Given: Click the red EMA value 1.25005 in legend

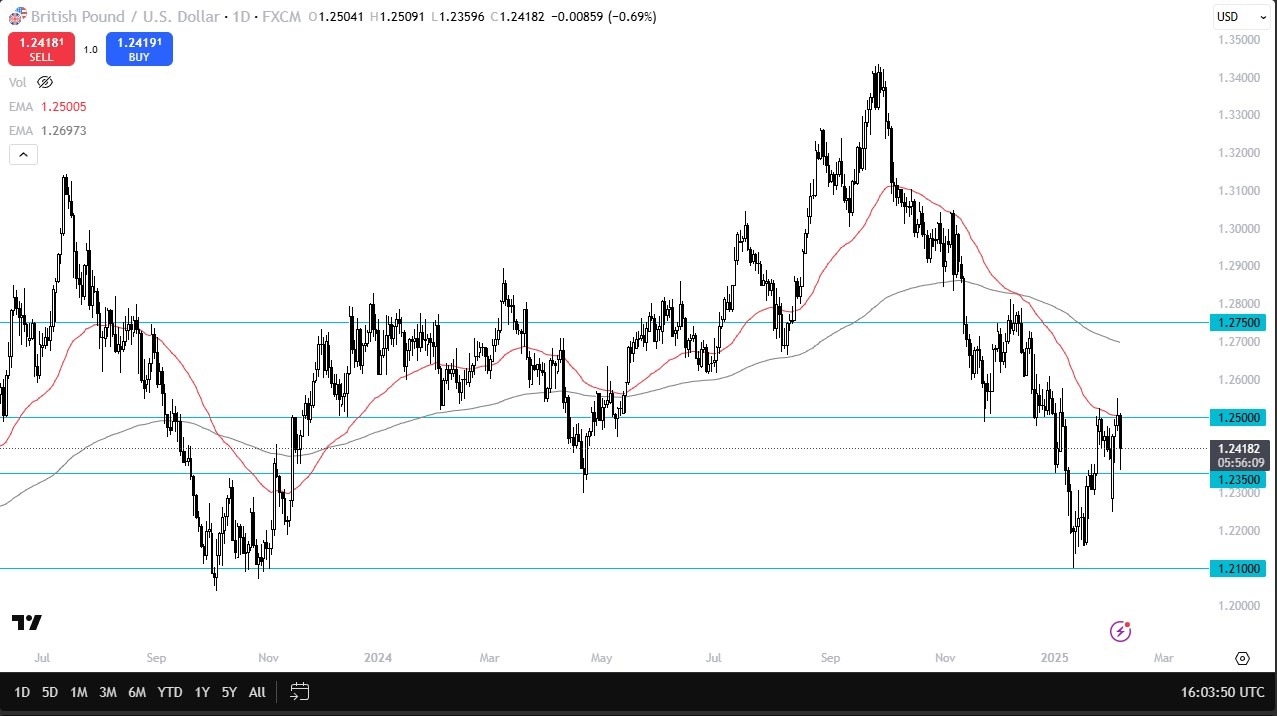Looking at the screenshot, I should point(63,107).
